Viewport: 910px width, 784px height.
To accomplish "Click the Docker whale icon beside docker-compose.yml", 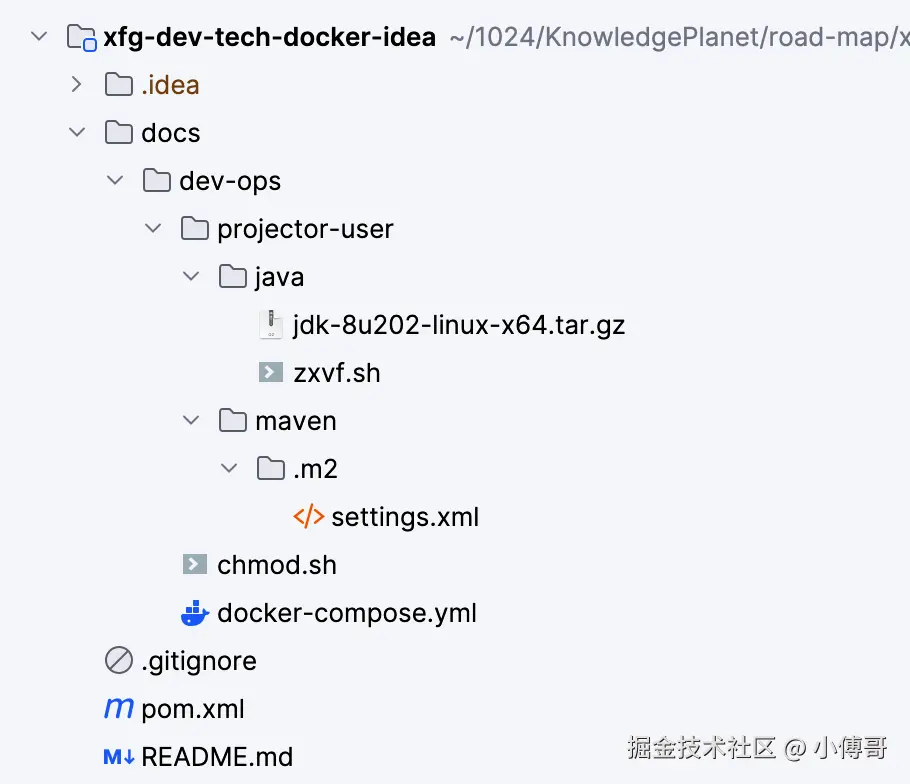I will [195, 613].
